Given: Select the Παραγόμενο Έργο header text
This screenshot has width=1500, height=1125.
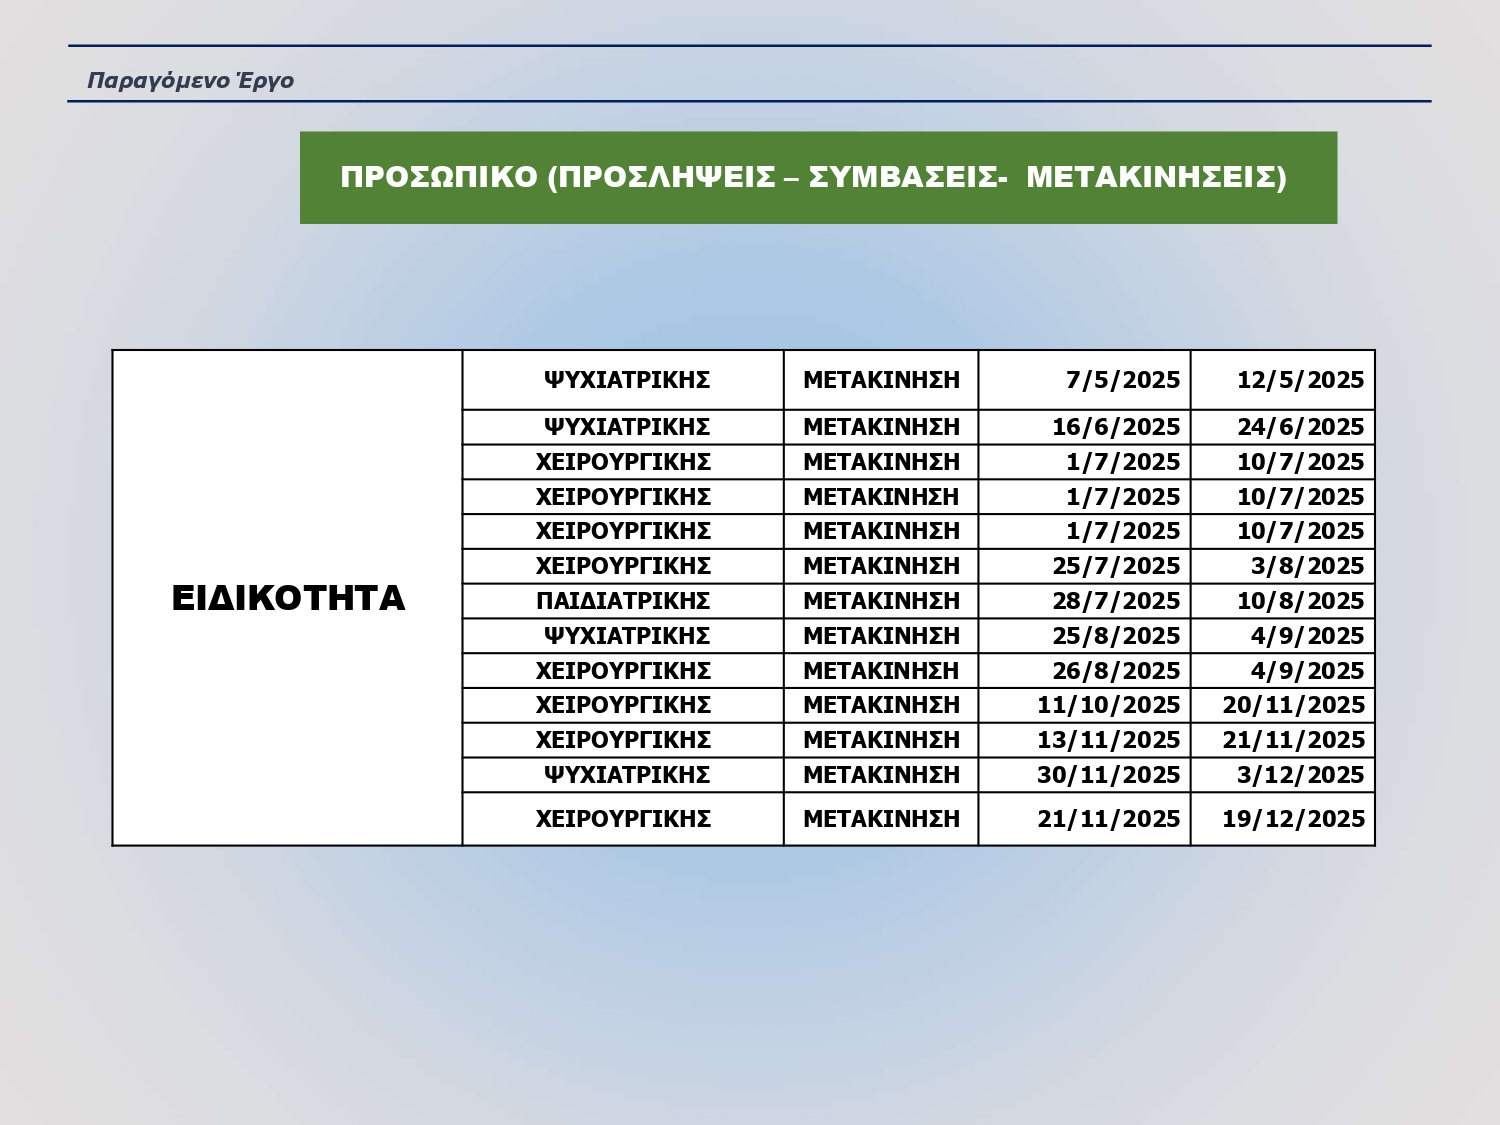Looking at the screenshot, I should [x=190, y=80].
